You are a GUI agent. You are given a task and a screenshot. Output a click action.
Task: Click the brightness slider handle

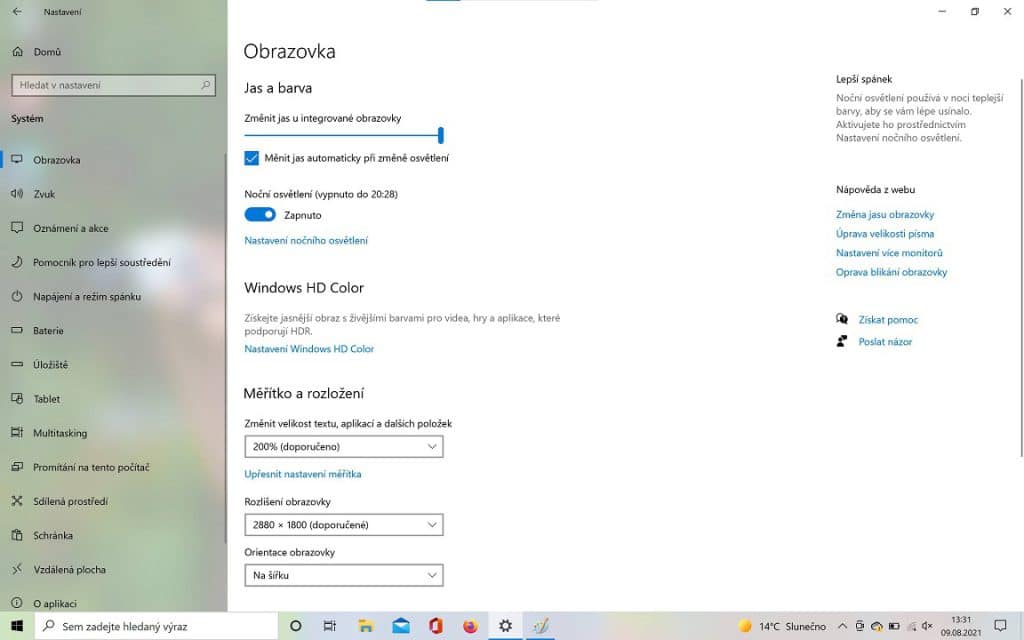tap(441, 135)
